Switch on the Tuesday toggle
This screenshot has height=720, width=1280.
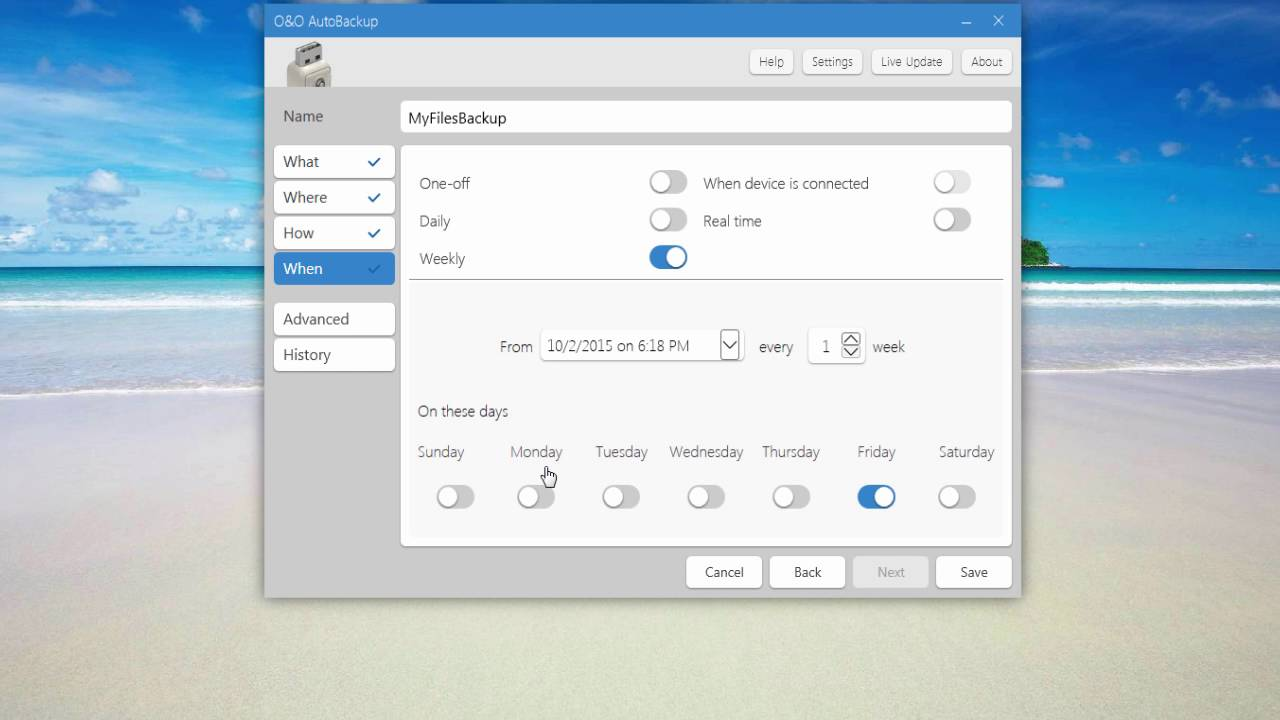[x=621, y=497]
